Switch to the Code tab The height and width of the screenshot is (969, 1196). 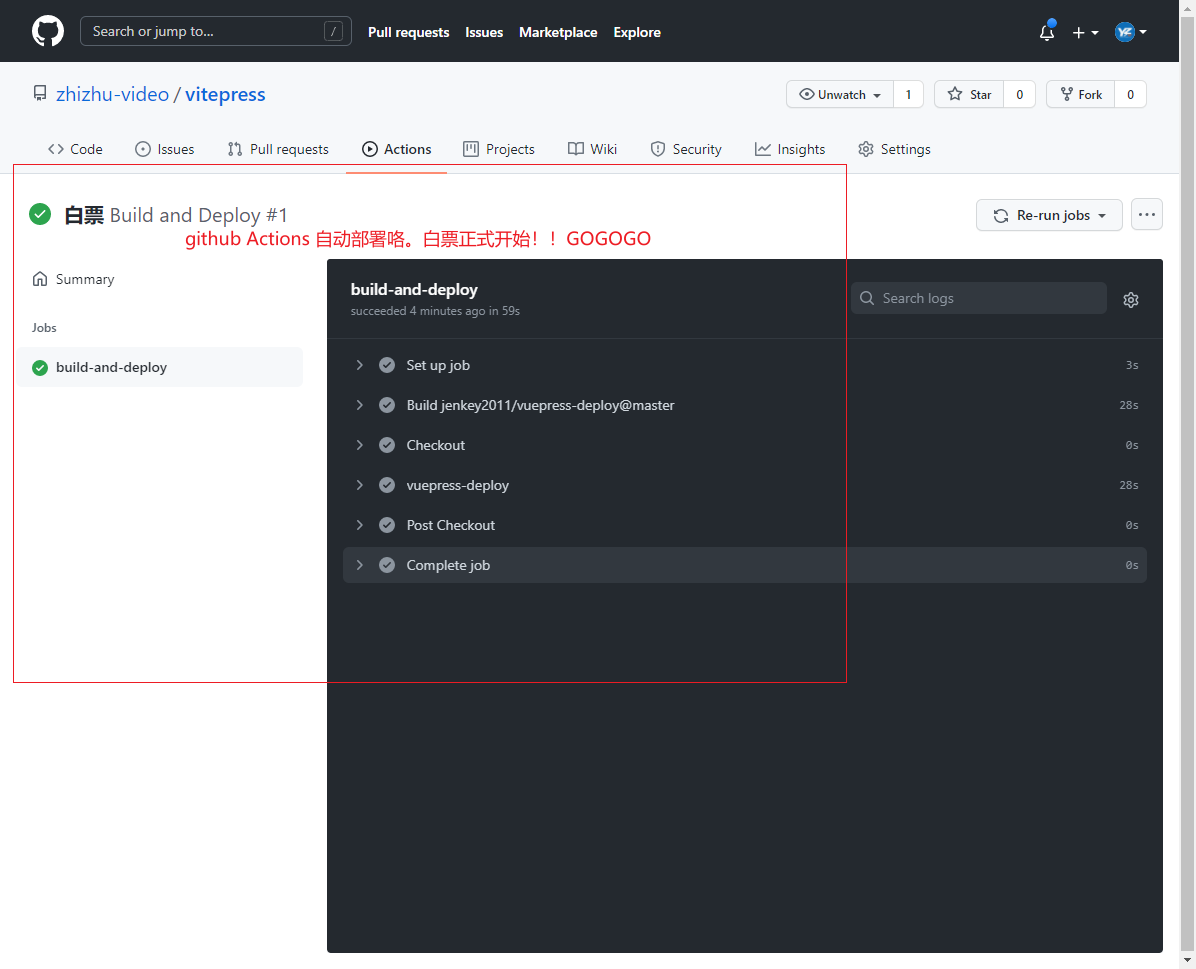coord(75,150)
